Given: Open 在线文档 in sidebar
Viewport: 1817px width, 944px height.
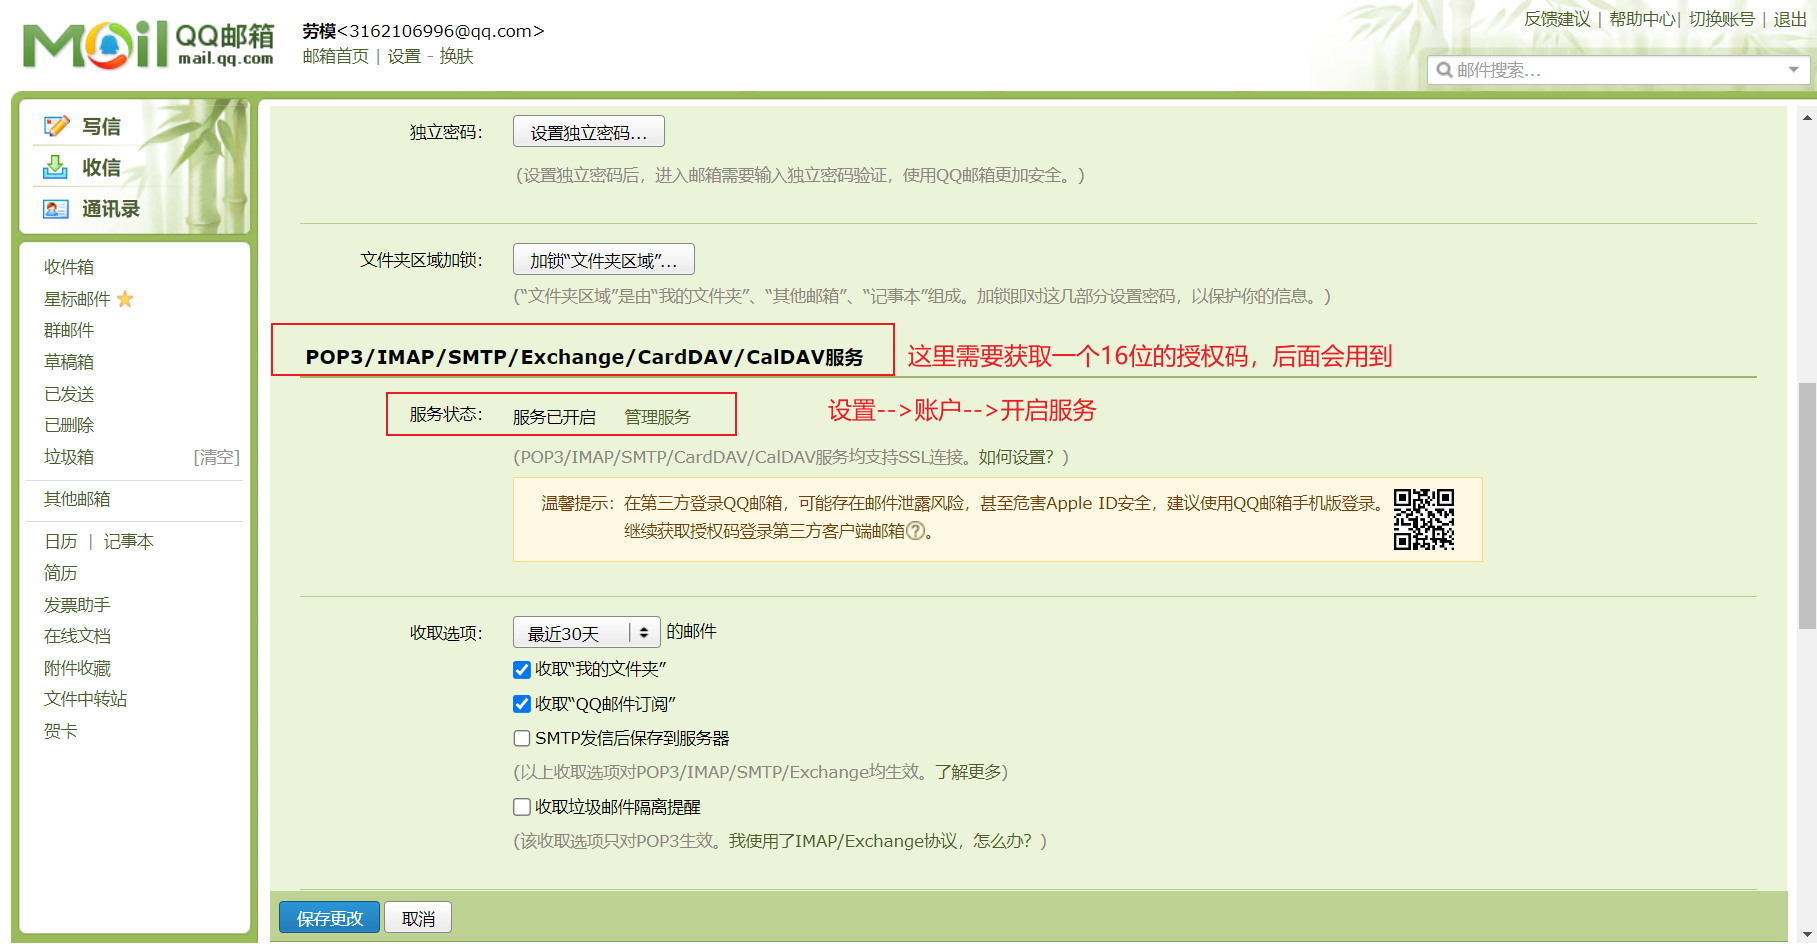Looking at the screenshot, I should pyautogui.click(x=77, y=636).
